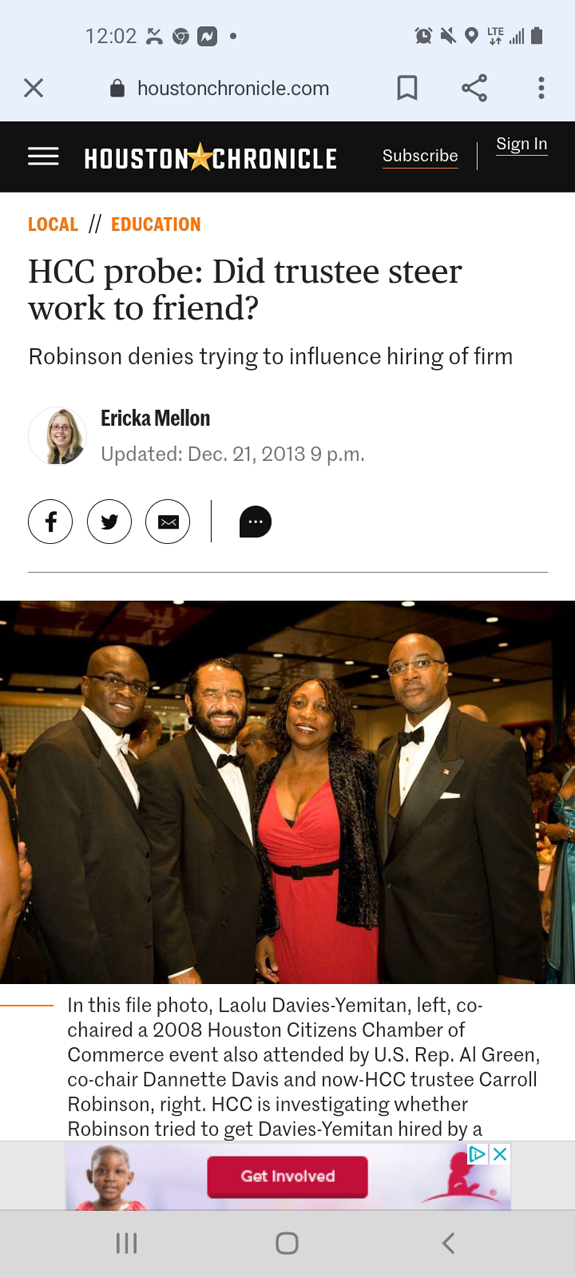Tap the Houston Chronicle logo
This screenshot has width=575, height=1278.
(210, 157)
